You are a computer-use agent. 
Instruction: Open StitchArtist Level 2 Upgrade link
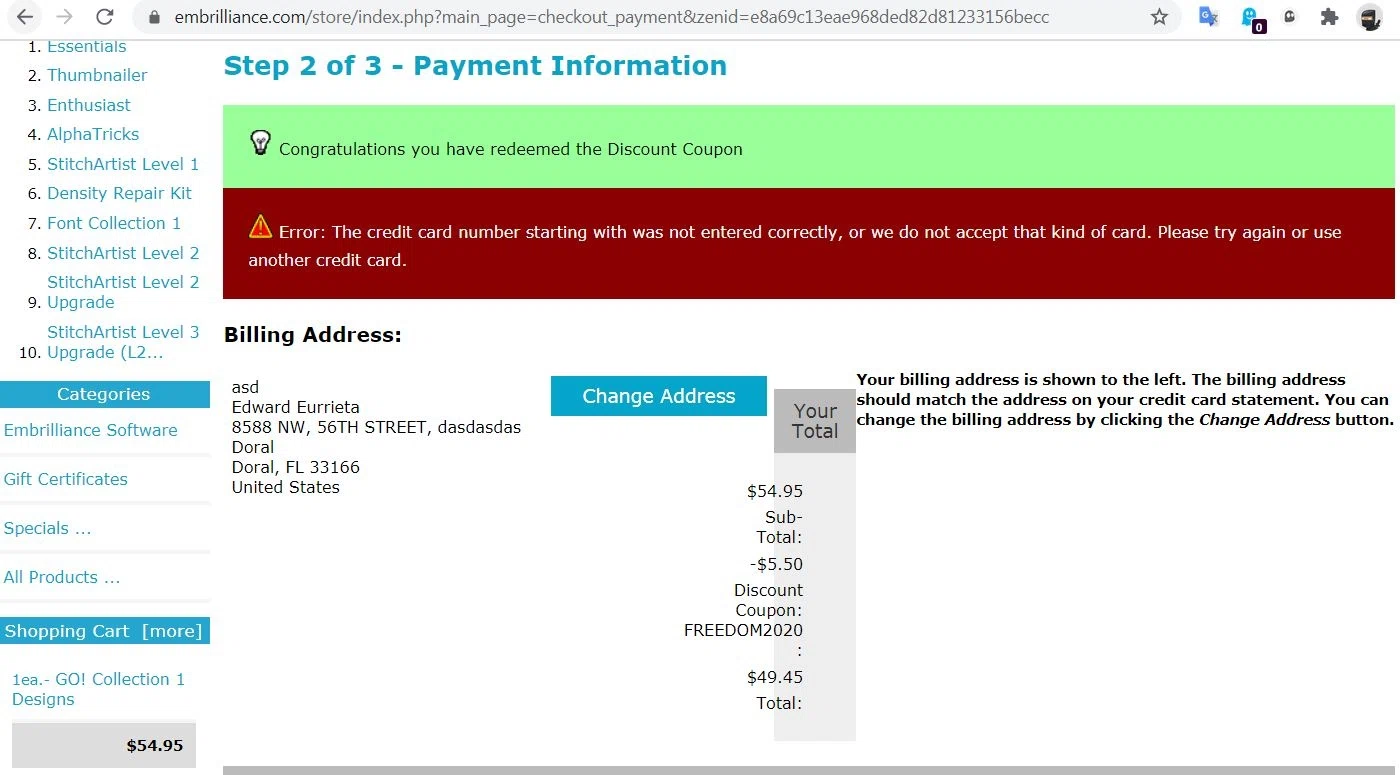(x=123, y=292)
